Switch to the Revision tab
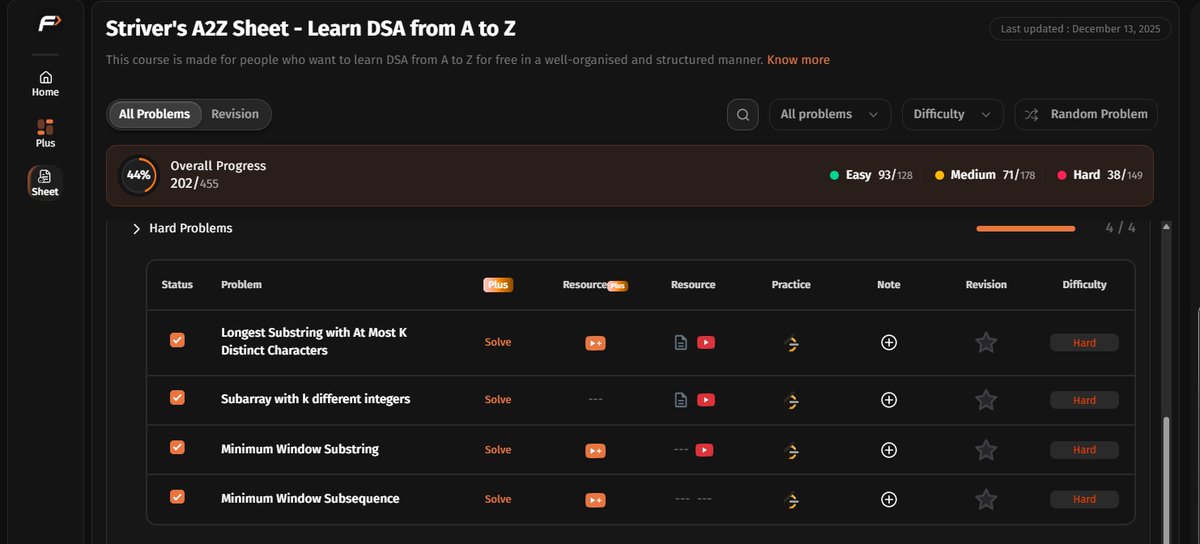The height and width of the screenshot is (544, 1200). point(235,114)
